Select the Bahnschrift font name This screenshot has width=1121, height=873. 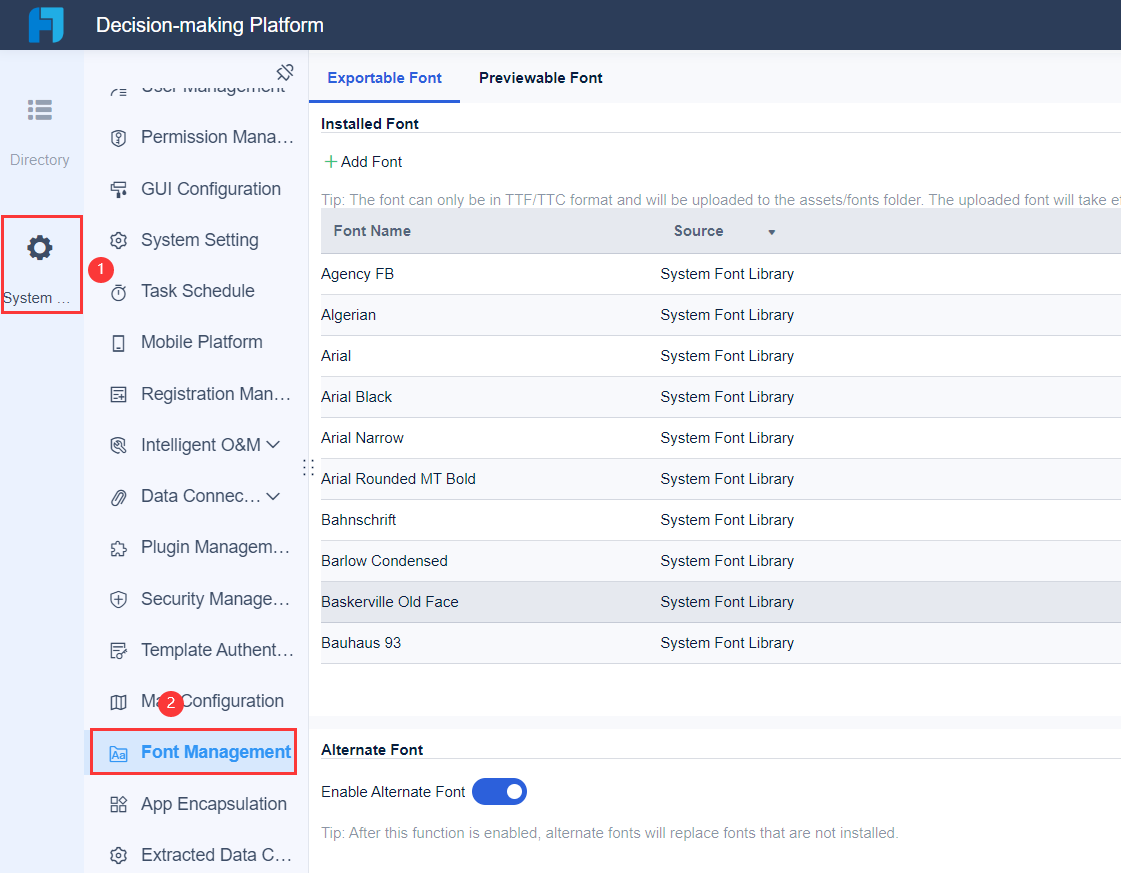358,520
